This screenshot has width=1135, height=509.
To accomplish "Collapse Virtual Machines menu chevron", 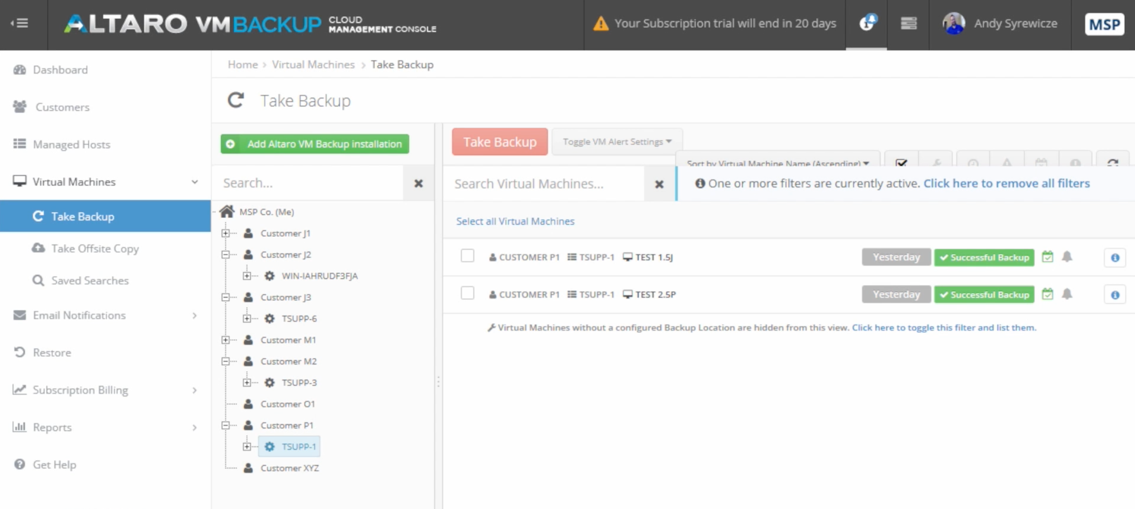I will [194, 182].
